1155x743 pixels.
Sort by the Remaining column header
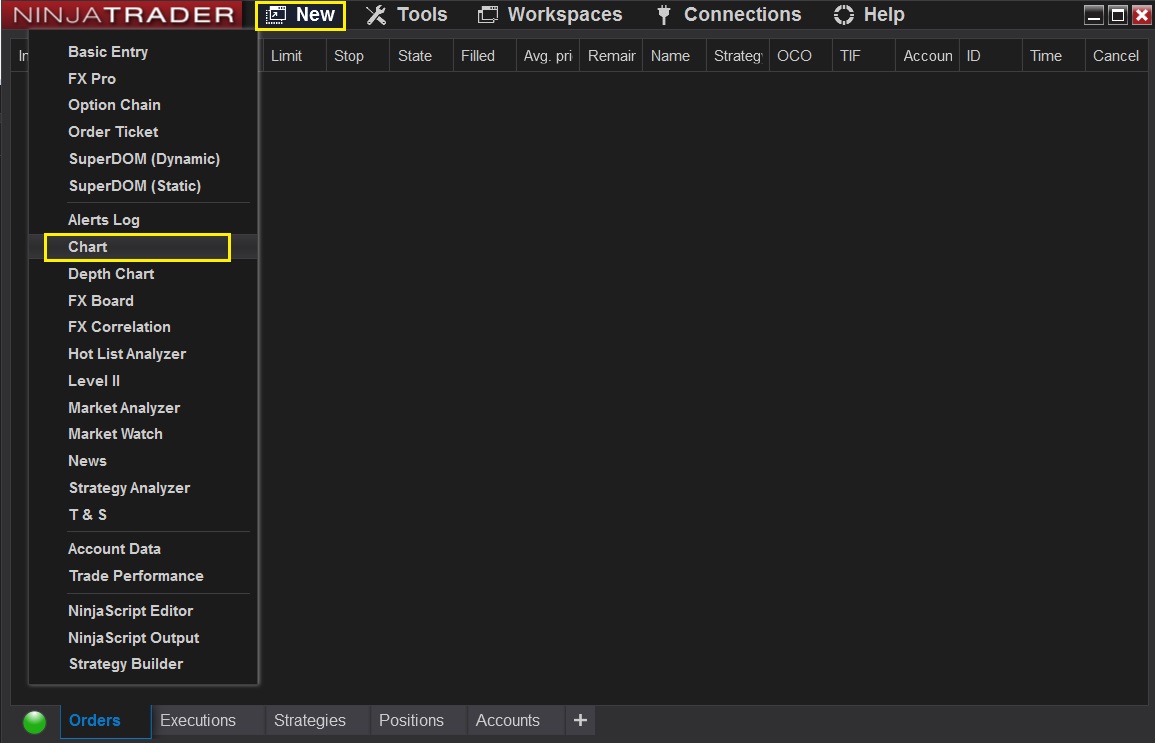point(611,56)
